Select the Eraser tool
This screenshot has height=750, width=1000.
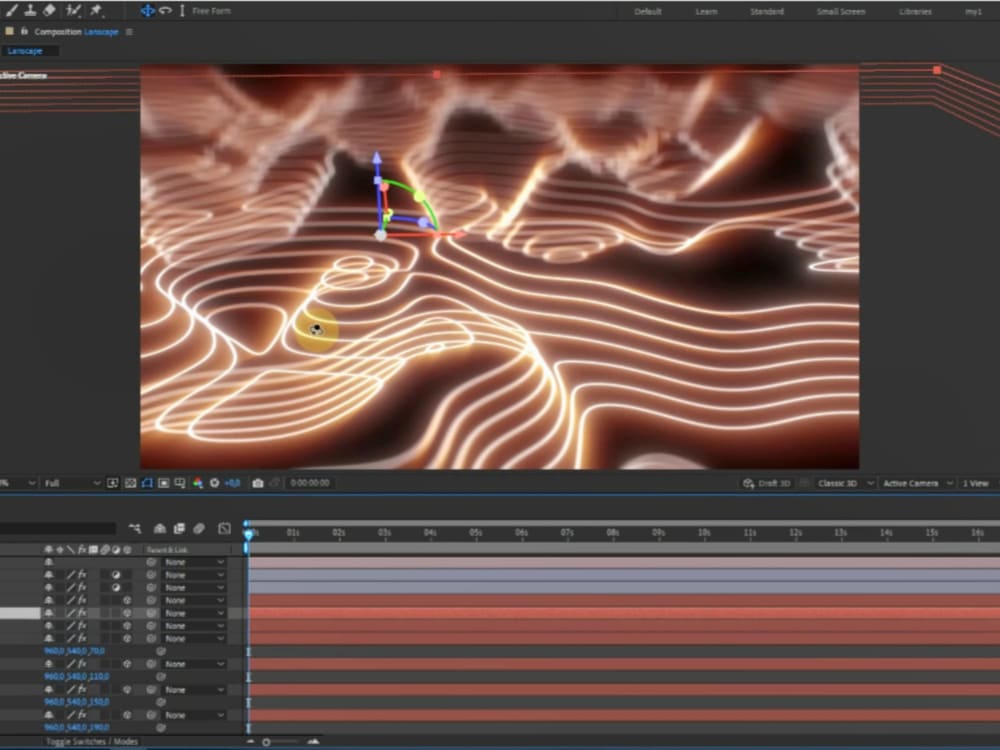point(48,10)
